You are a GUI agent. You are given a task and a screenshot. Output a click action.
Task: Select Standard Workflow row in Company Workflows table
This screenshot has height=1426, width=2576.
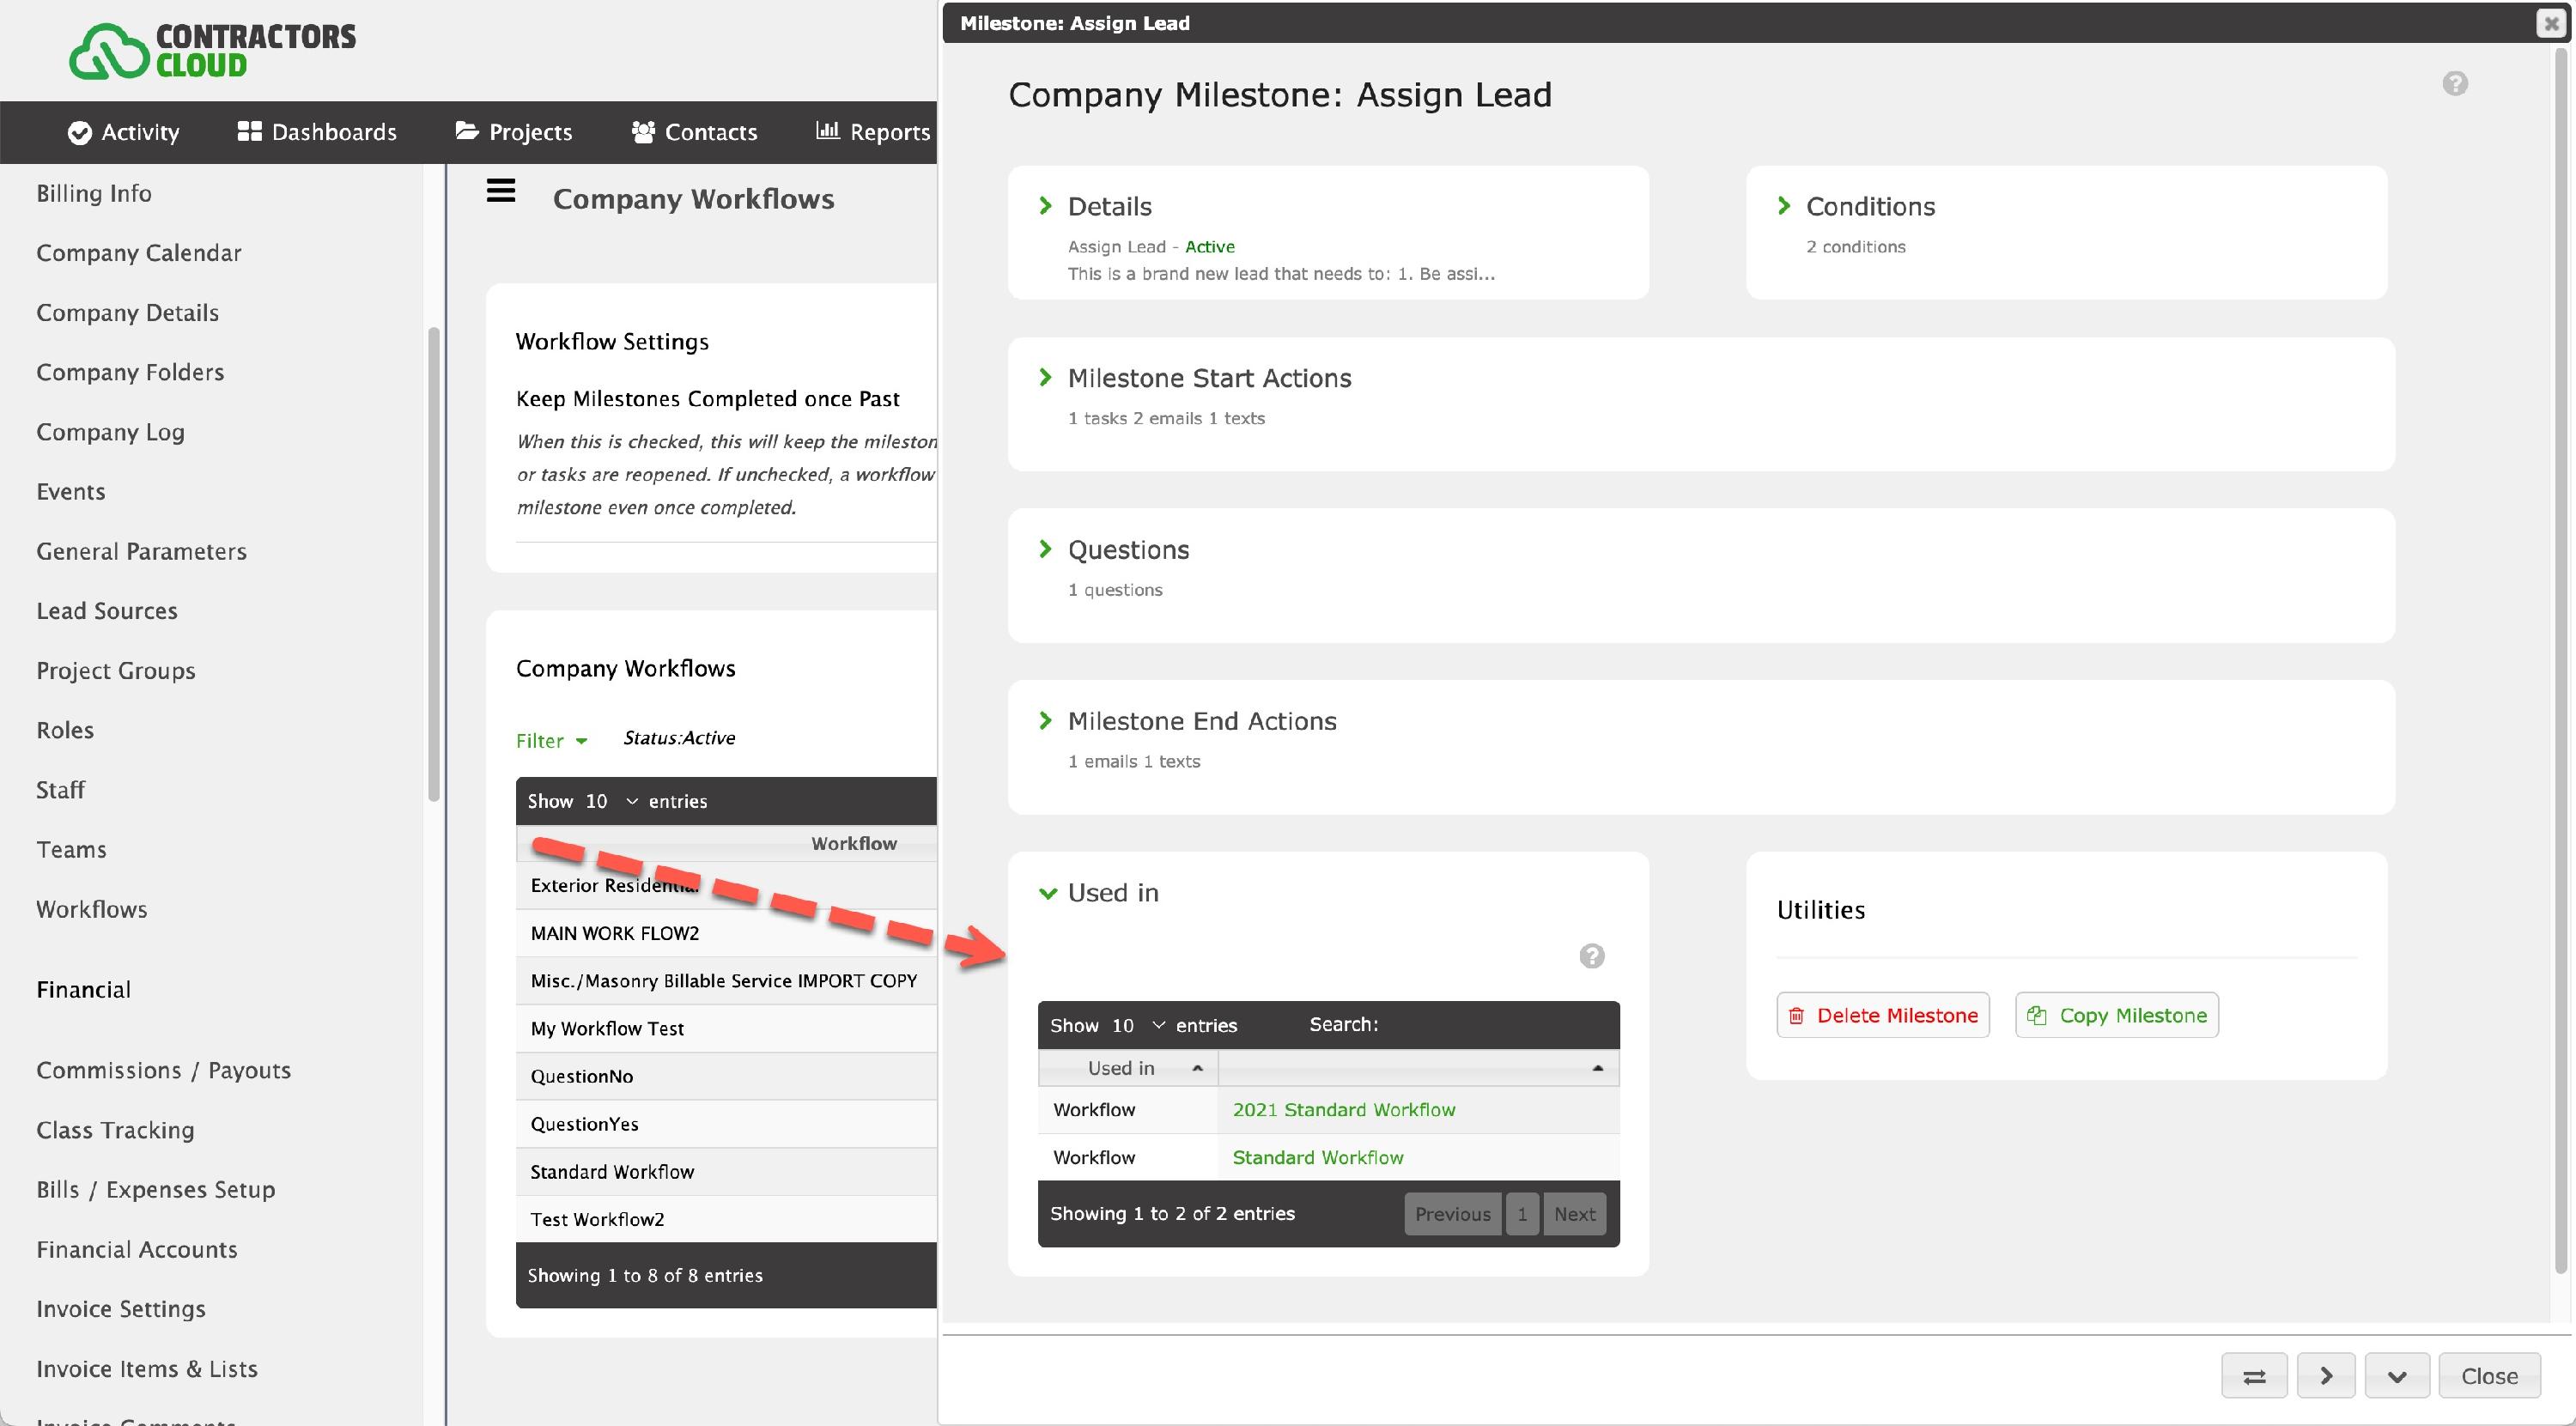coord(726,1172)
